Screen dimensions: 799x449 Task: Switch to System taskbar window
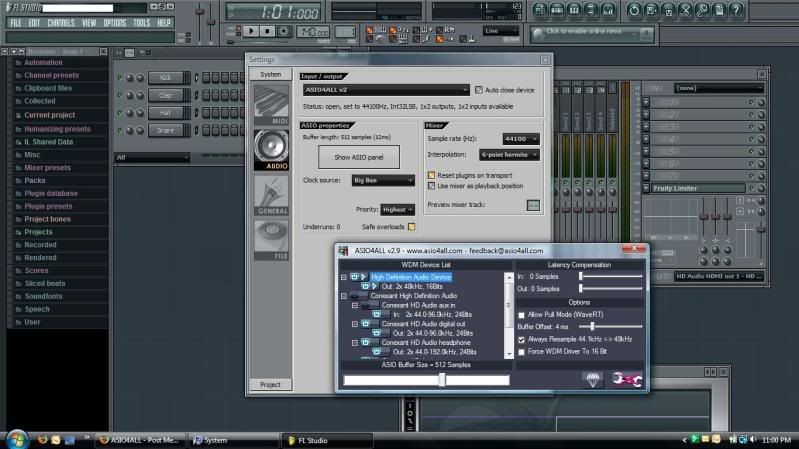tap(232, 440)
